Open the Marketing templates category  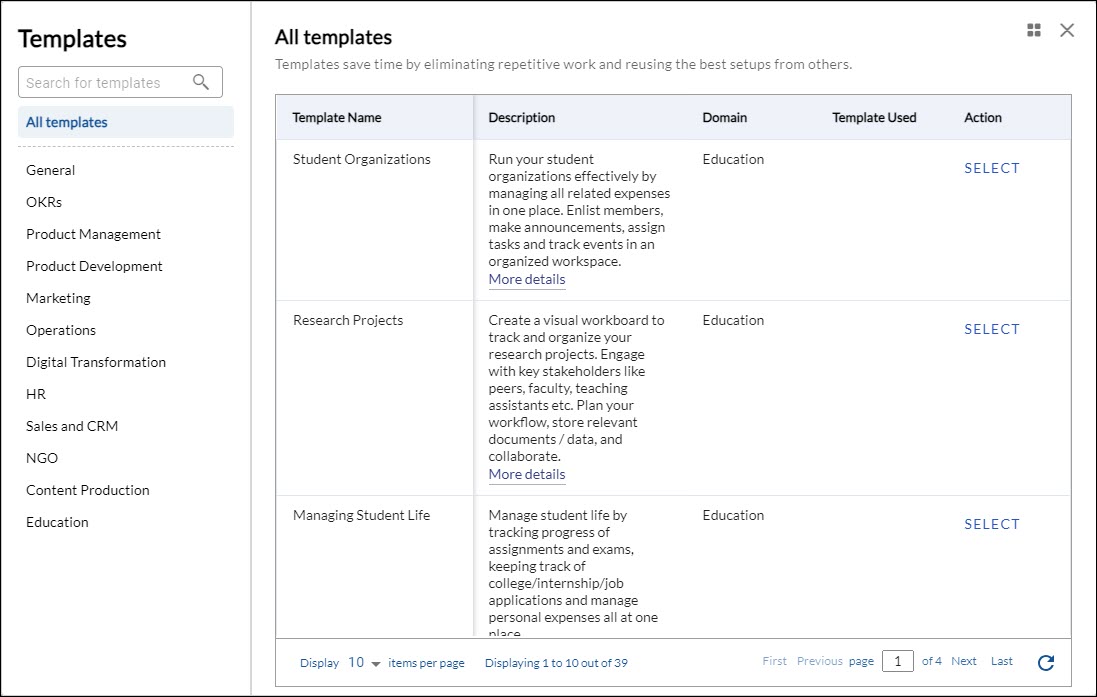(x=58, y=297)
